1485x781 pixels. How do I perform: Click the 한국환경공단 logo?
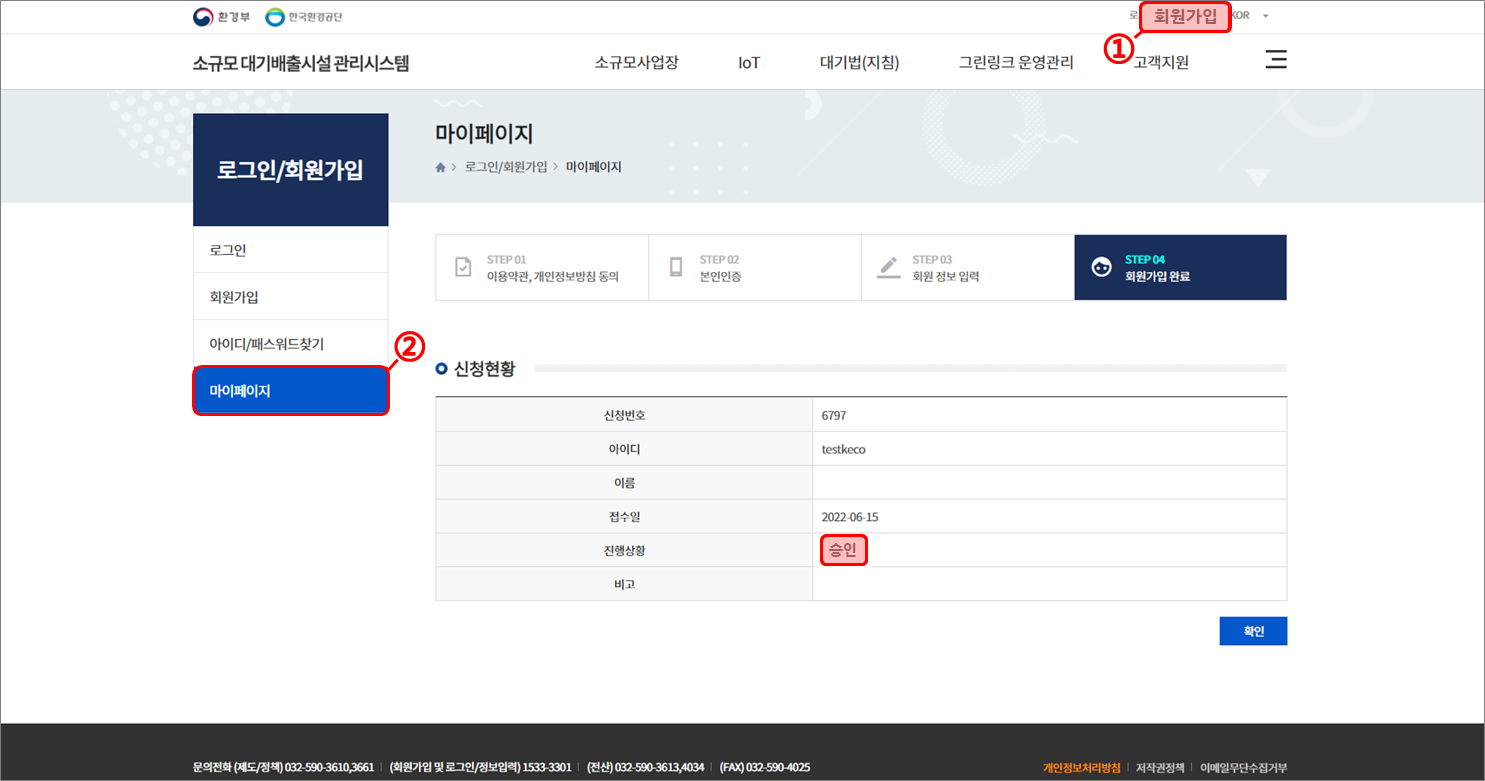[304, 17]
